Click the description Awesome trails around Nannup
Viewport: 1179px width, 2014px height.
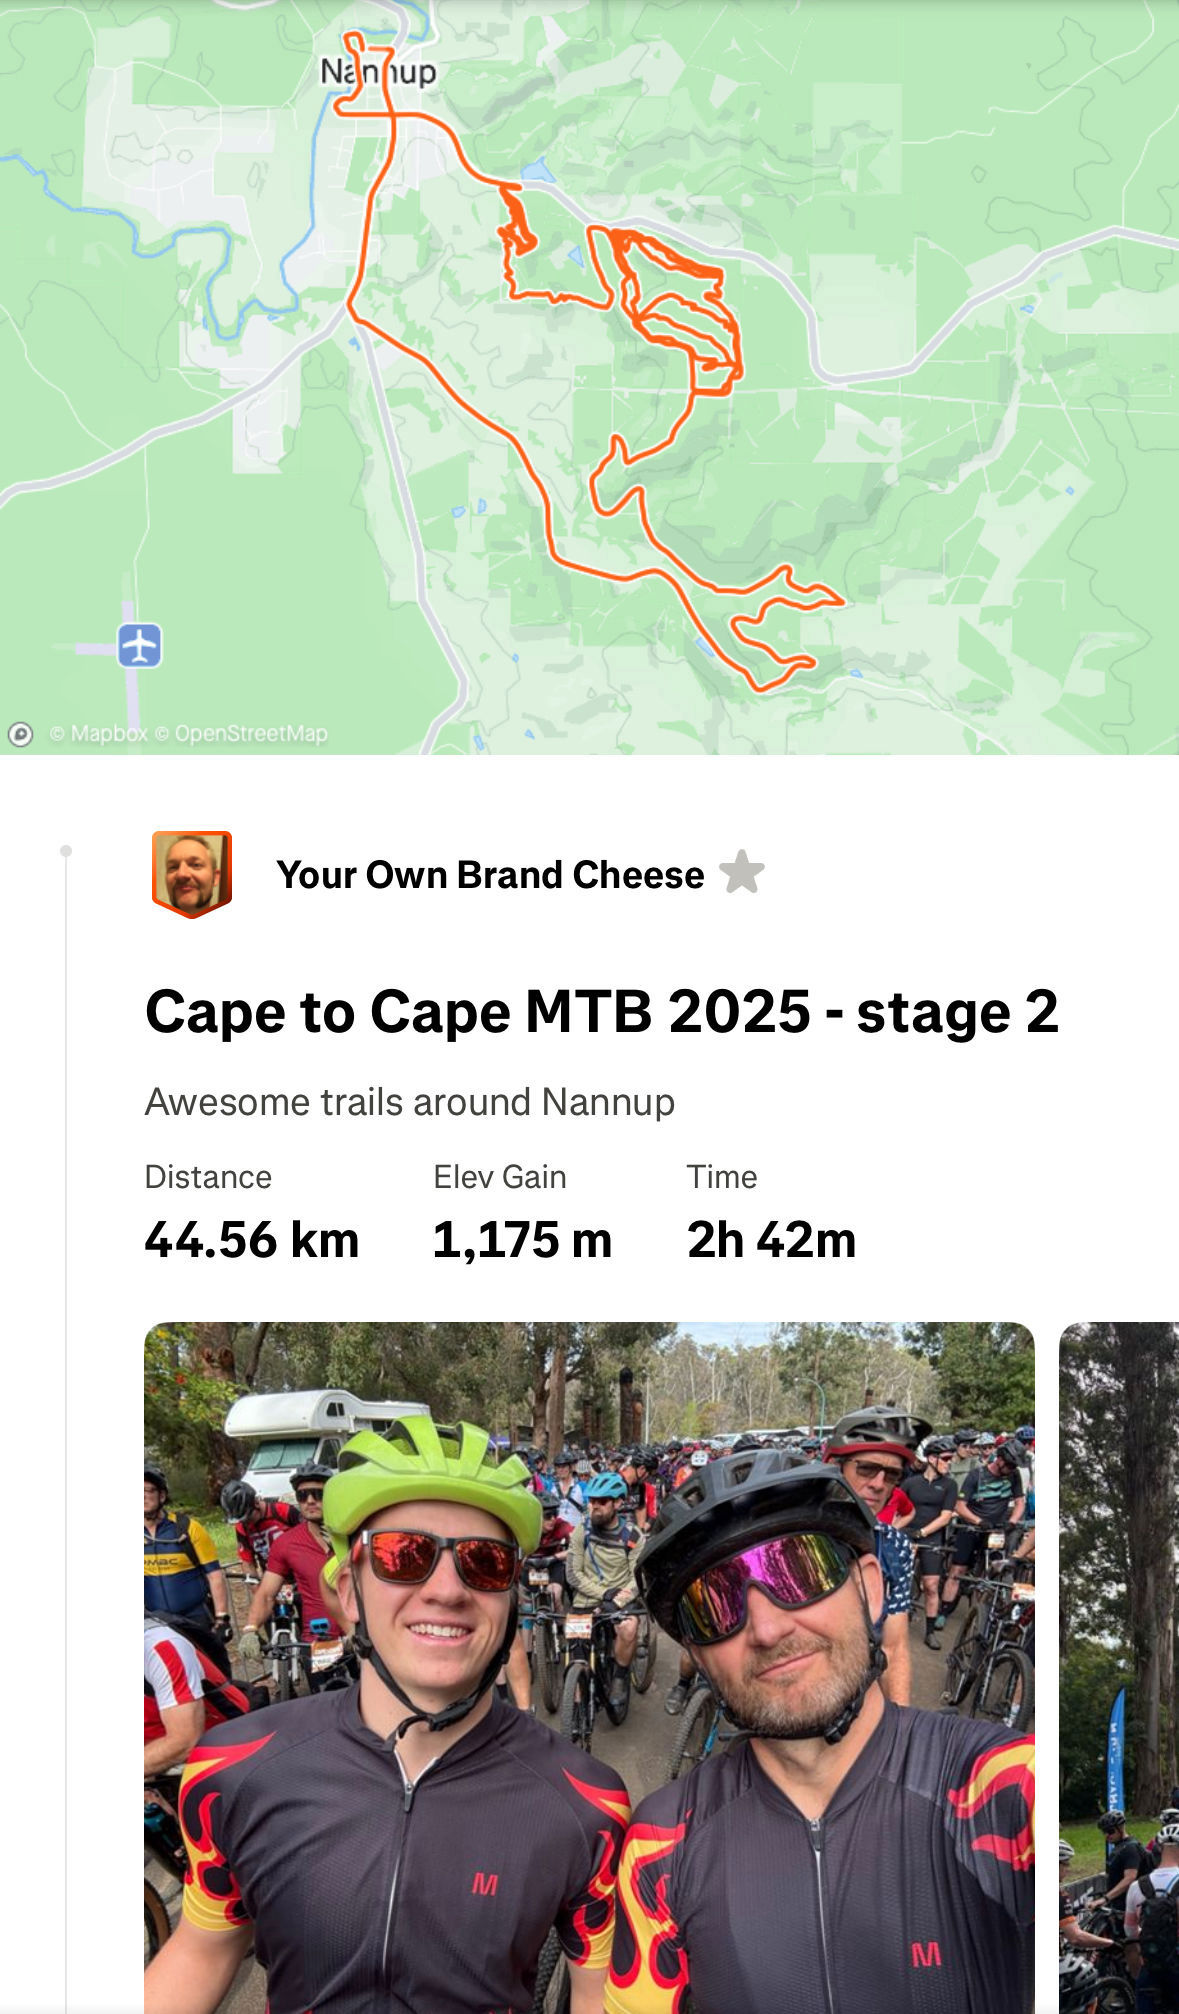pyautogui.click(x=409, y=1102)
